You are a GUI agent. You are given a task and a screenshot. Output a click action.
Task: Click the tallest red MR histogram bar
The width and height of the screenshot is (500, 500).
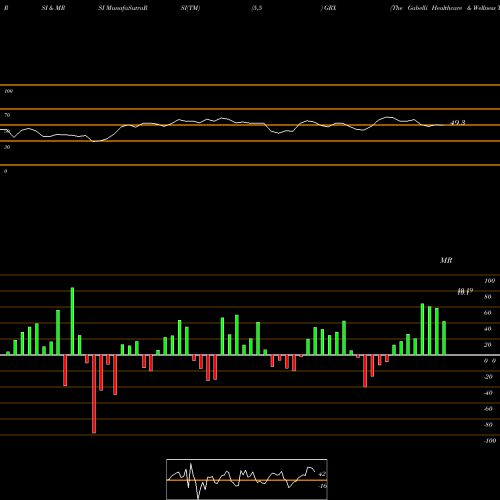(94, 394)
